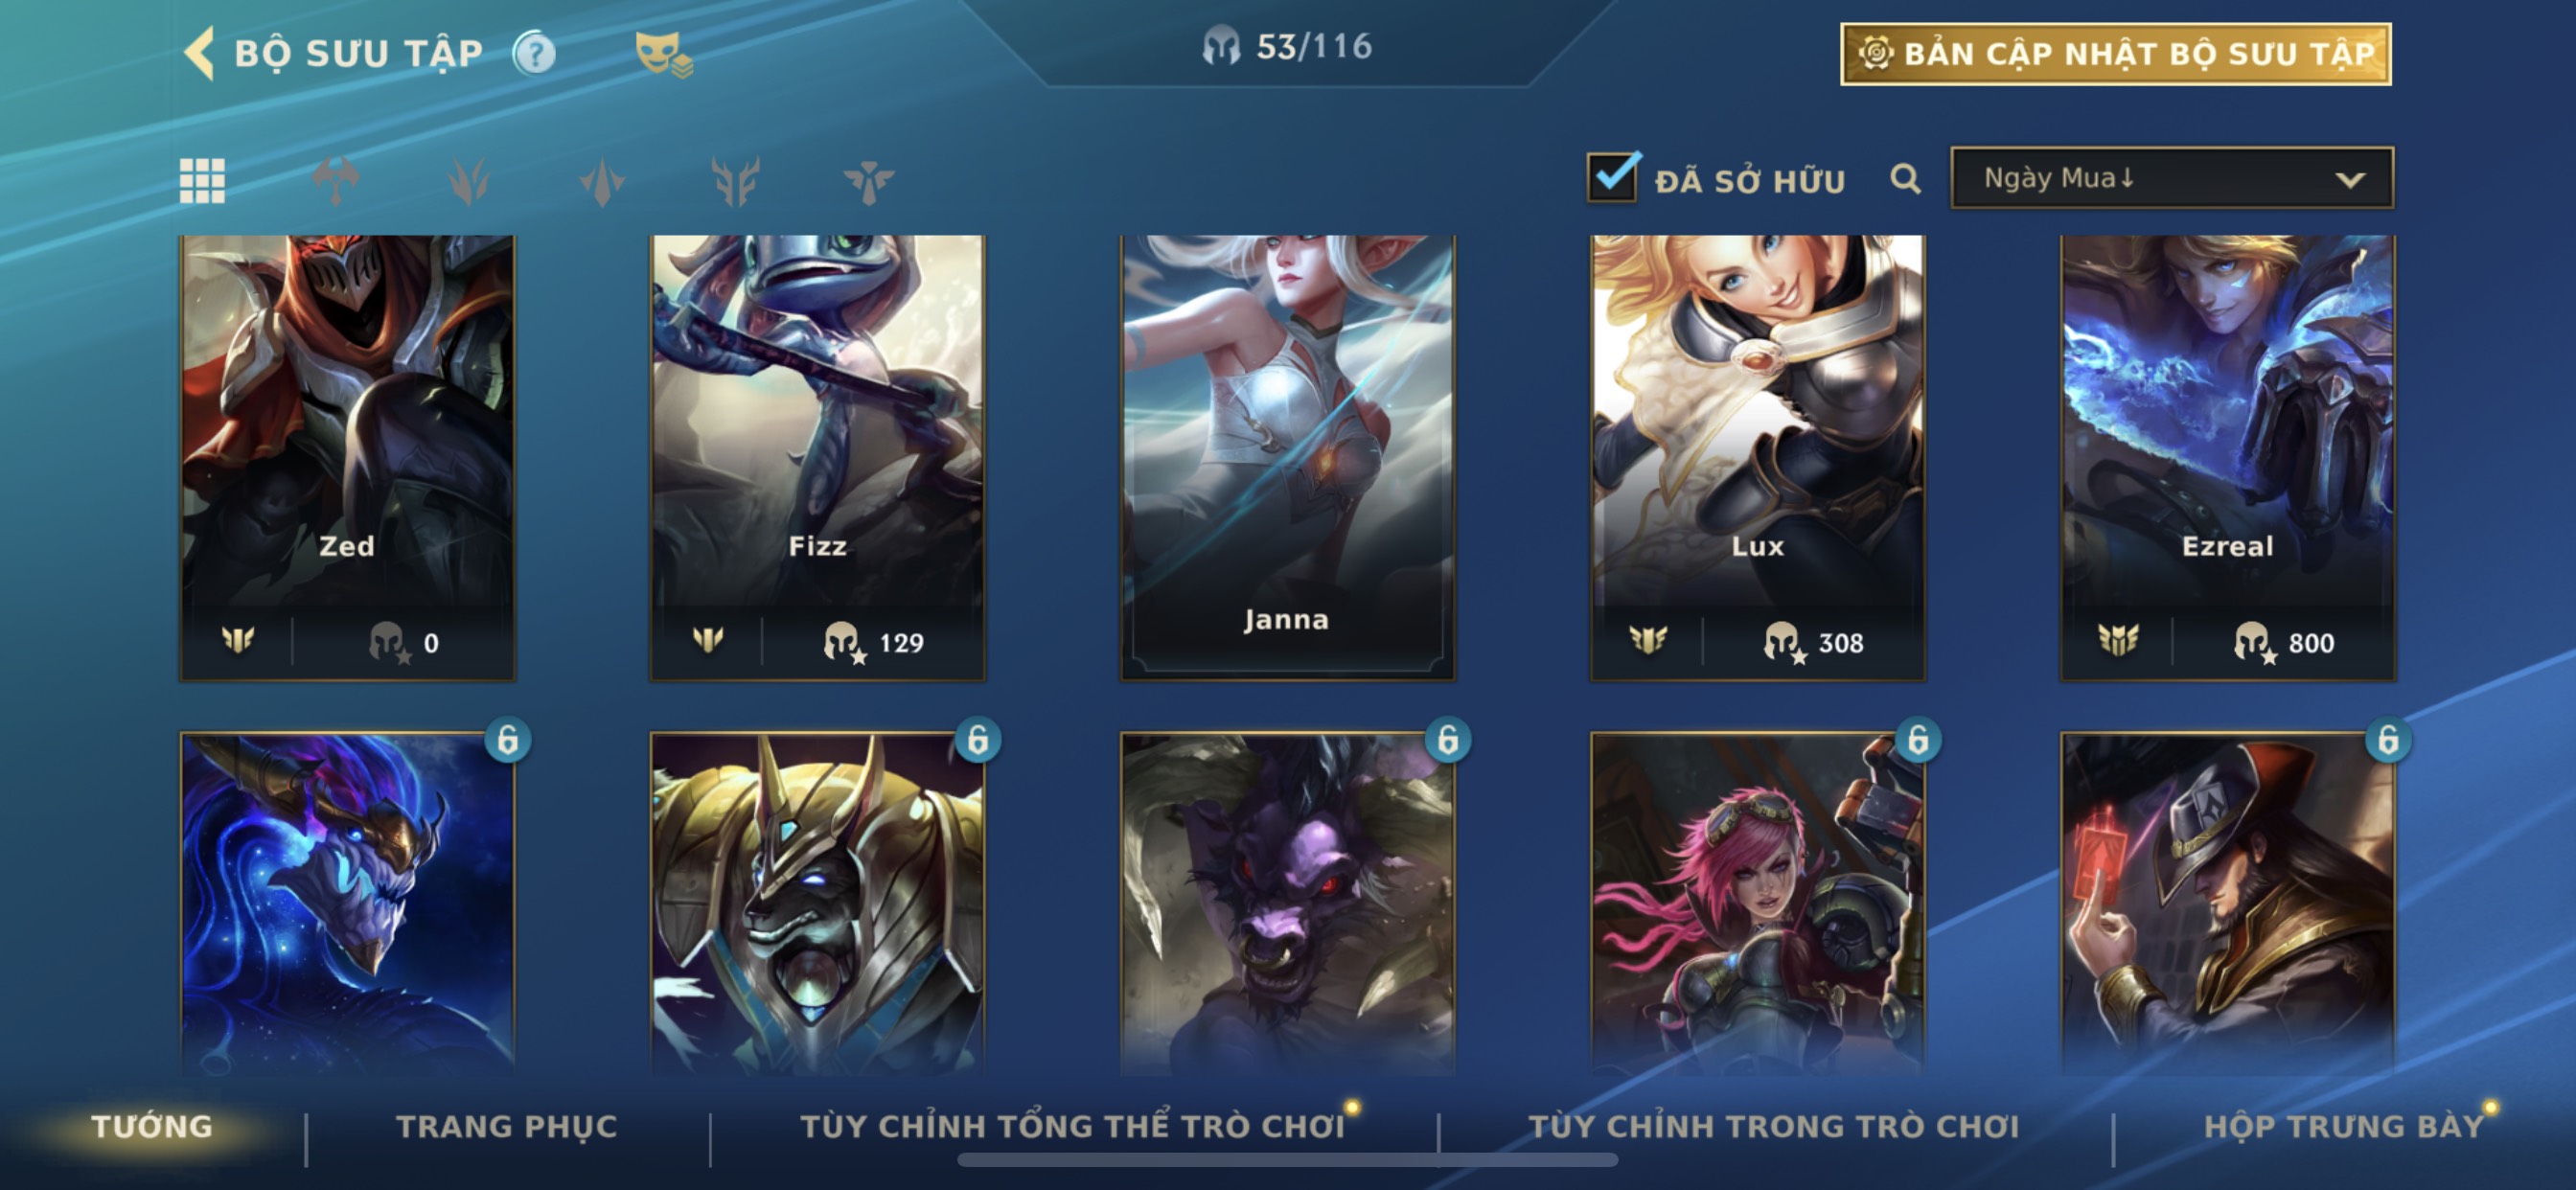
Task: Click the Ngày Mua dropdown chevron arrow
Action: tap(2350, 180)
